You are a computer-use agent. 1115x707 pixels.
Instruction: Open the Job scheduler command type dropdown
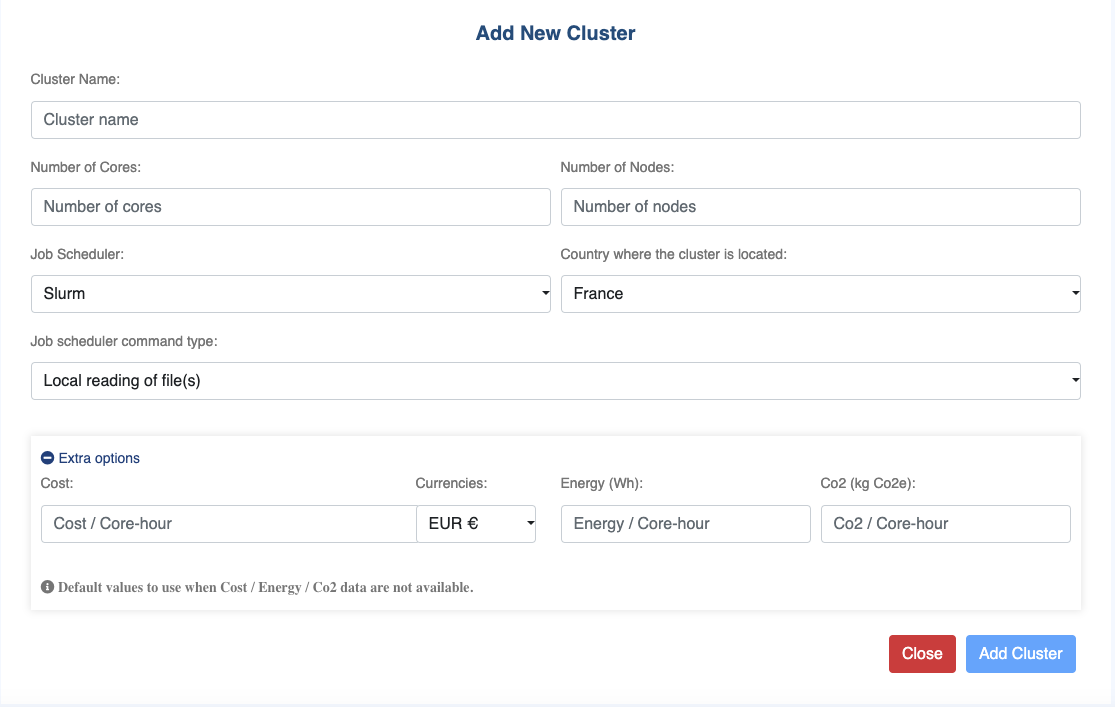[555, 381]
